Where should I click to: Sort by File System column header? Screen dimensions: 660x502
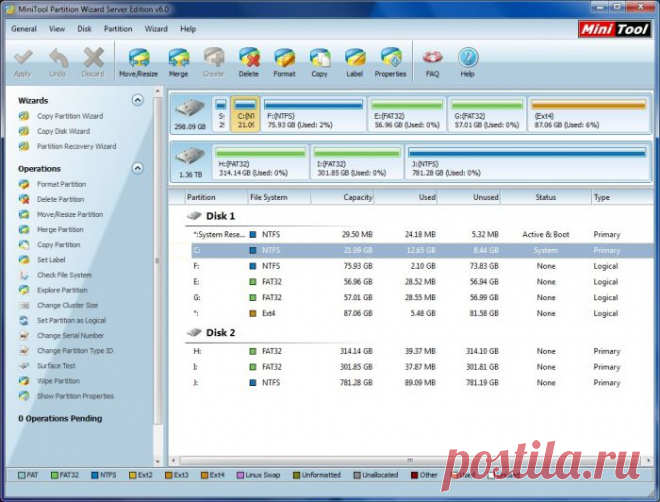[x=279, y=197]
